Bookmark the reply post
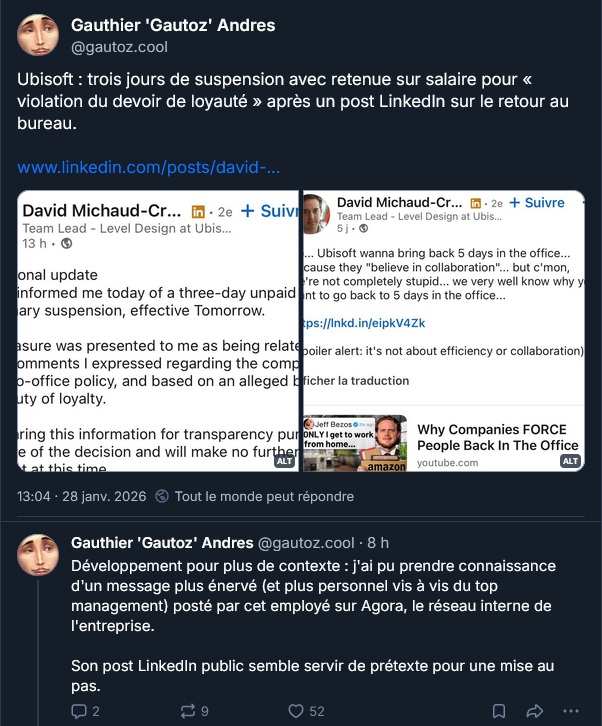 pos(498,711)
